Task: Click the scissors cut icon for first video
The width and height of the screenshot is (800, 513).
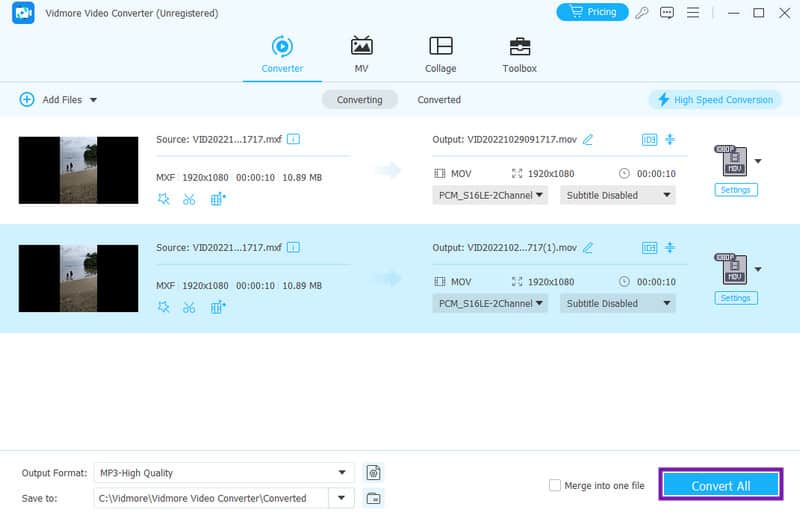Action: [x=189, y=198]
